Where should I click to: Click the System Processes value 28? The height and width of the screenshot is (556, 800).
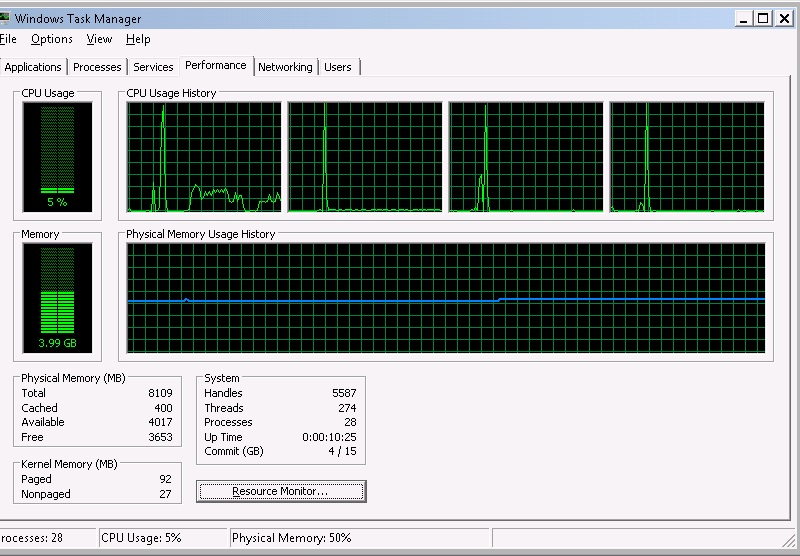tap(351, 422)
